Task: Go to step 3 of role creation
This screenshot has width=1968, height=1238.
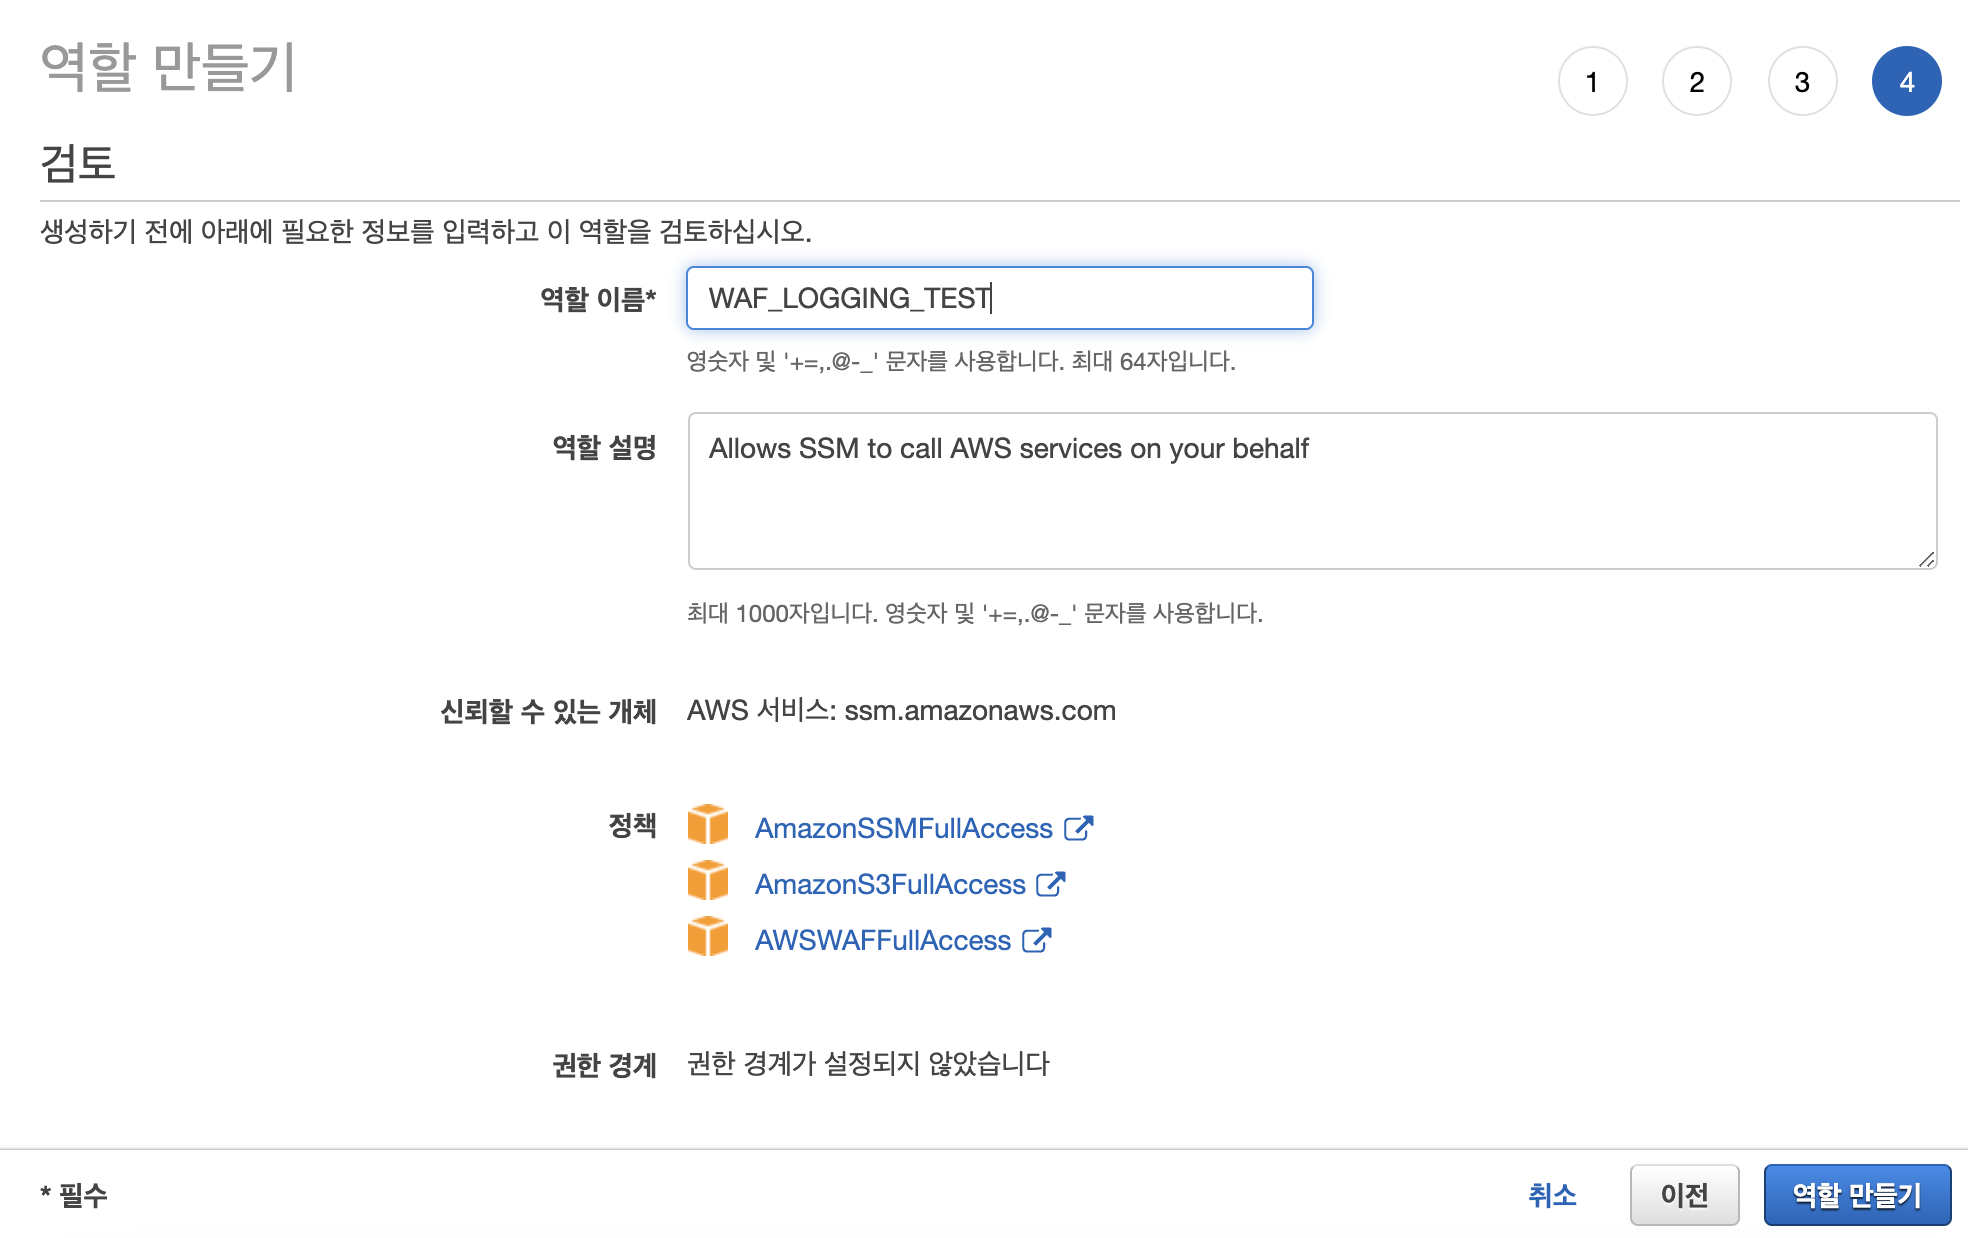Action: (1801, 81)
